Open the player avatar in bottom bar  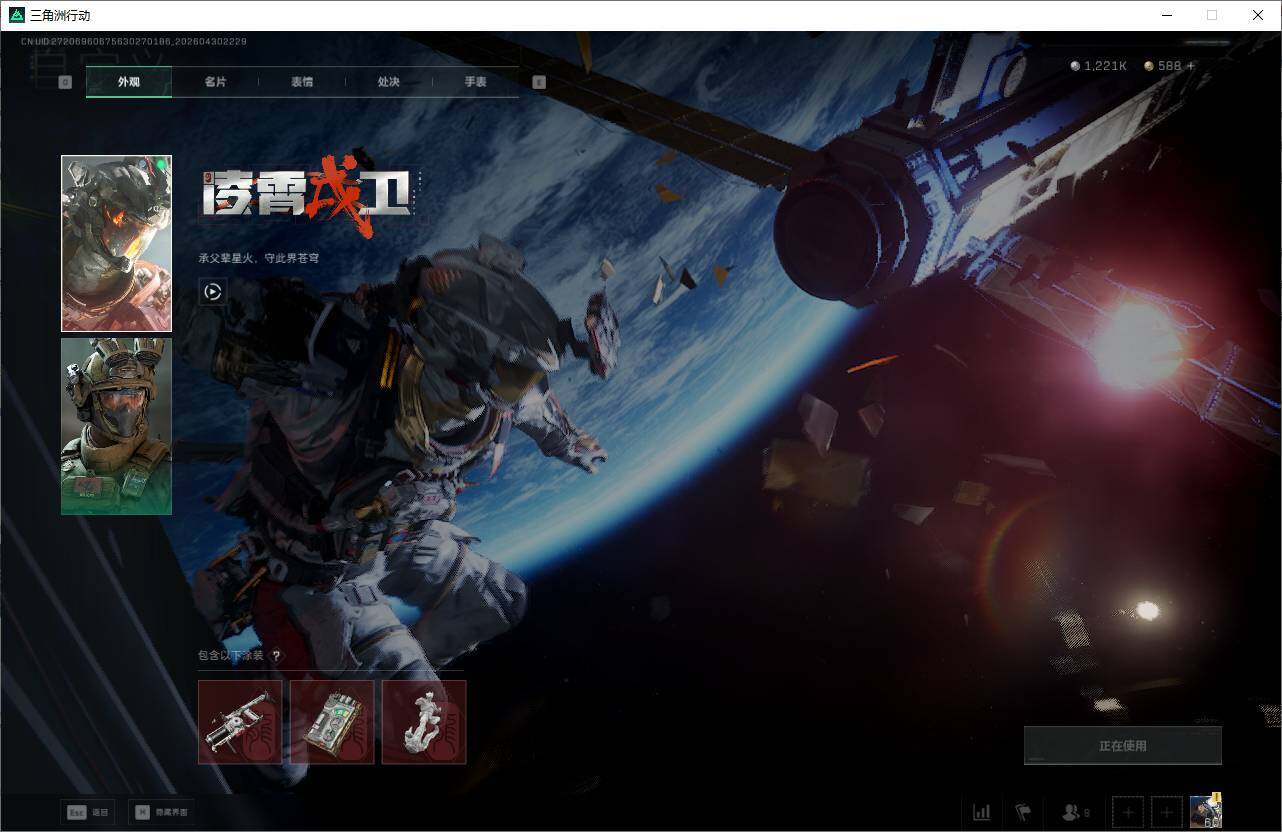[1206, 811]
